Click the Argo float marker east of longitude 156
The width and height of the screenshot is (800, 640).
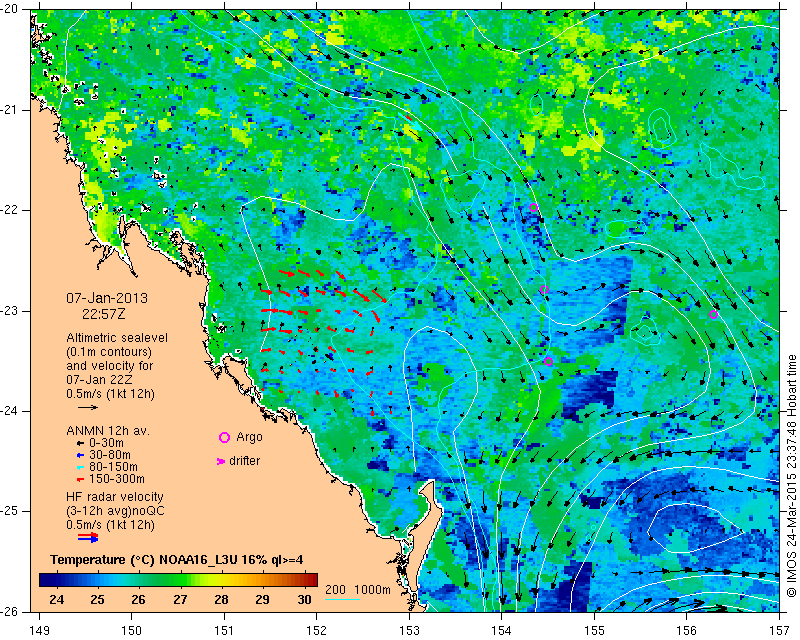click(713, 314)
